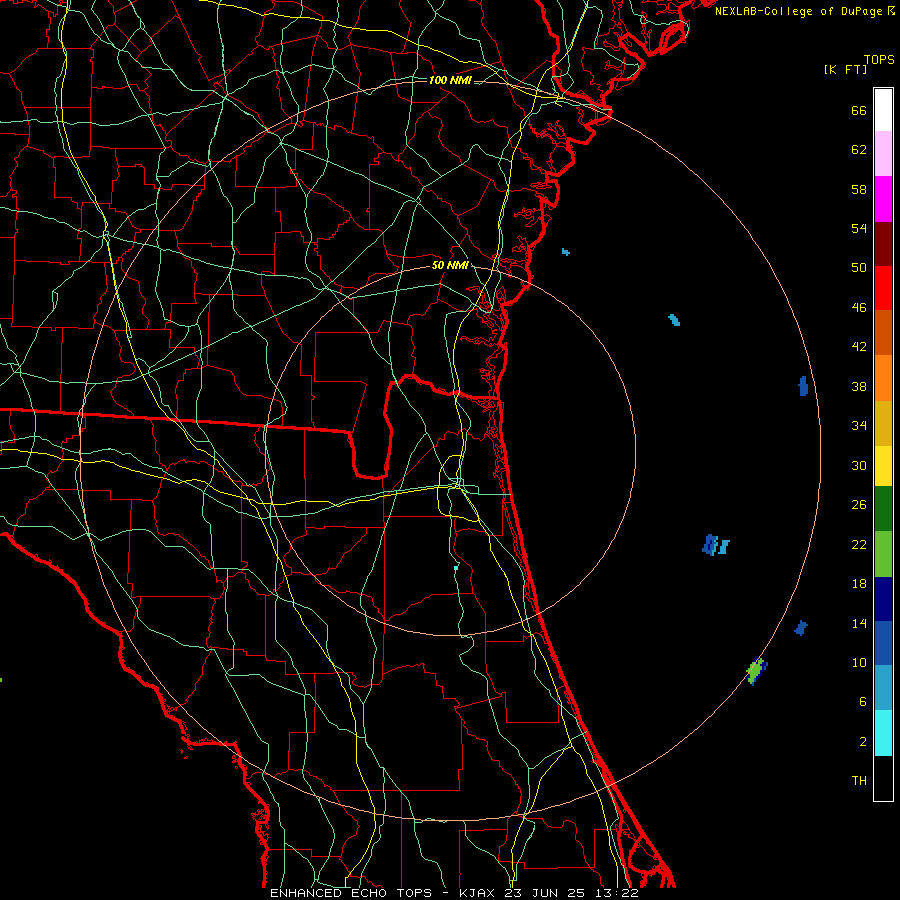Click the '100 NMI' range ring label
This screenshot has height=900, width=900.
450,80
